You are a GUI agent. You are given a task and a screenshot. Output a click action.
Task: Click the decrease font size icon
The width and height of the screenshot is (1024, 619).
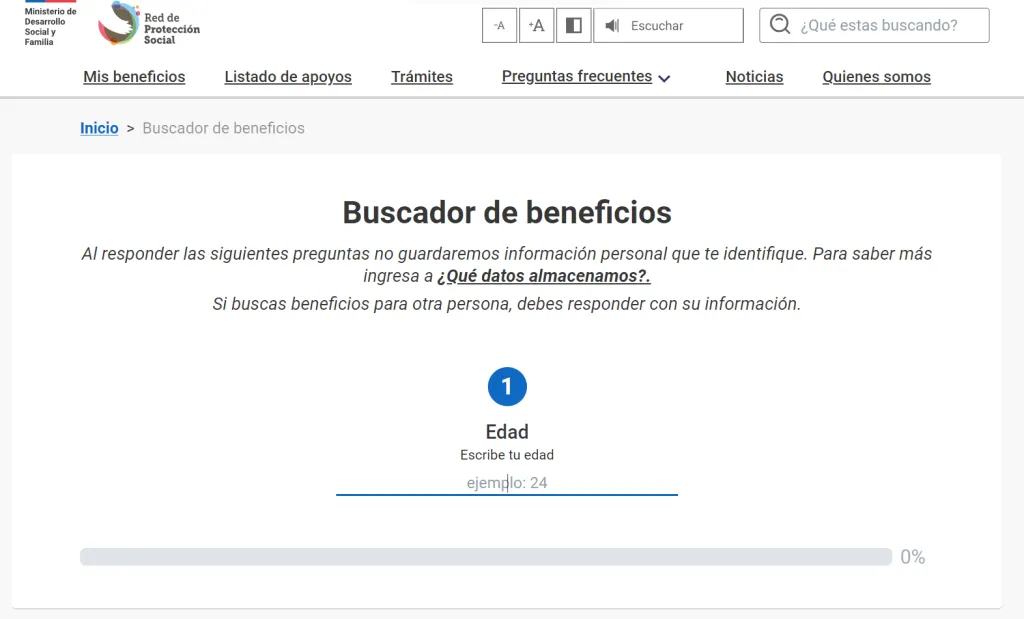point(499,25)
